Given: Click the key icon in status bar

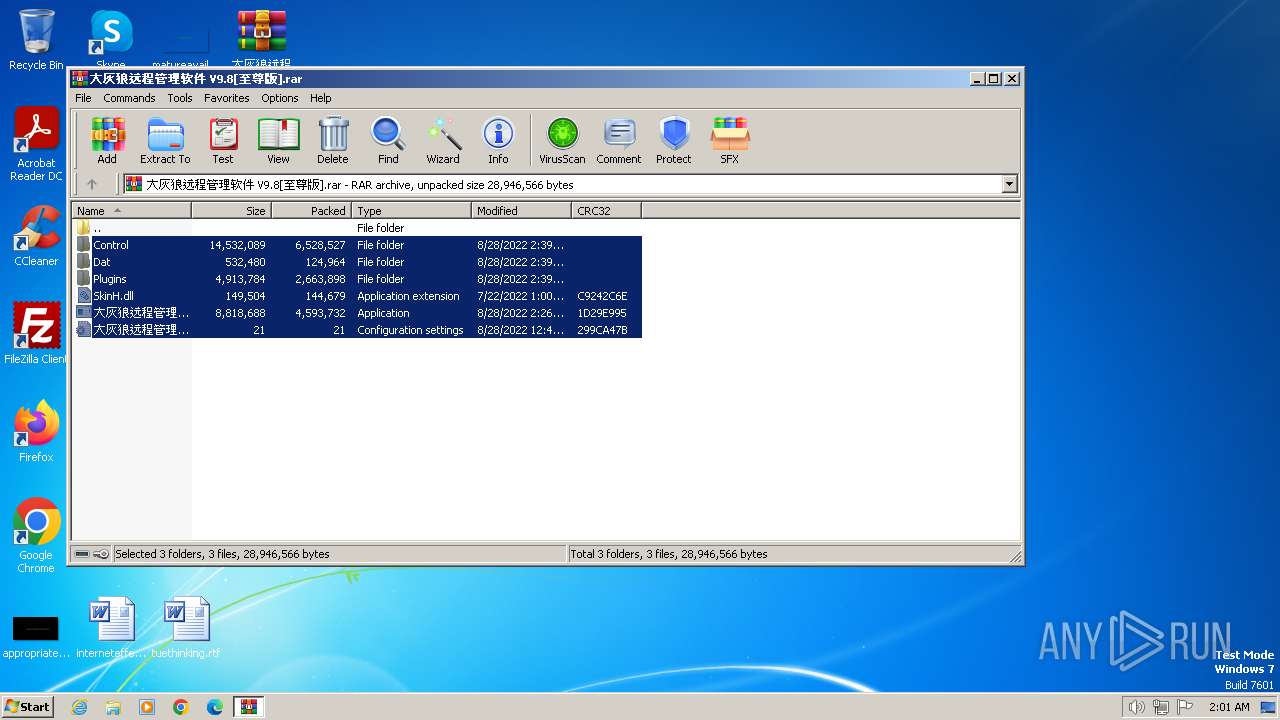Looking at the screenshot, I should click(x=101, y=554).
